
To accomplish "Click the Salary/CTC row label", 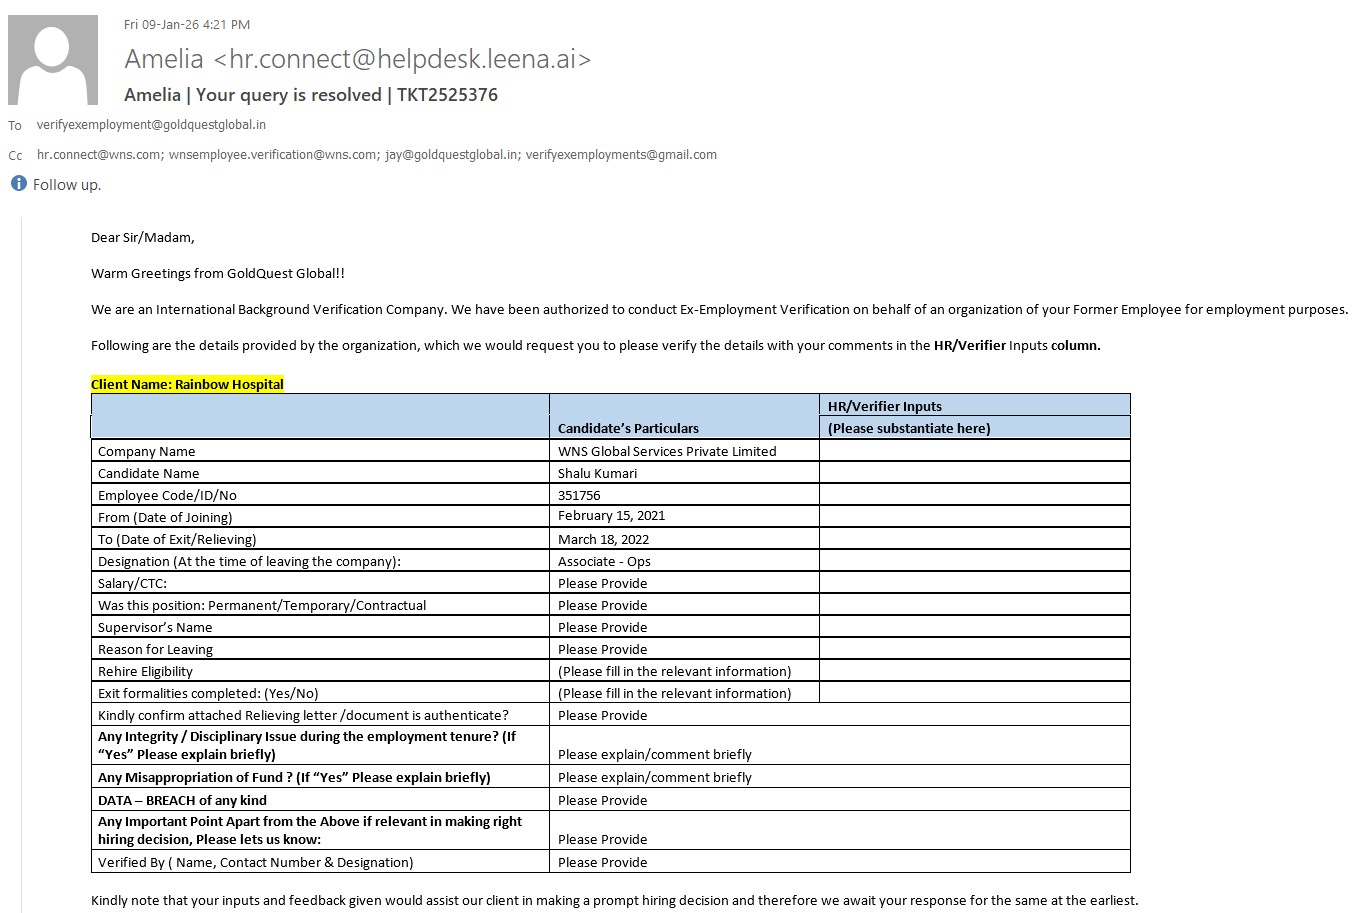I will pyautogui.click(x=132, y=583).
